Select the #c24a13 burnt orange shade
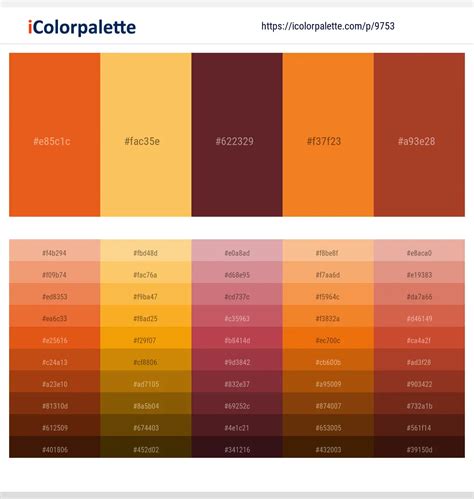Screen dimensions: 474x499 [x=55, y=359]
